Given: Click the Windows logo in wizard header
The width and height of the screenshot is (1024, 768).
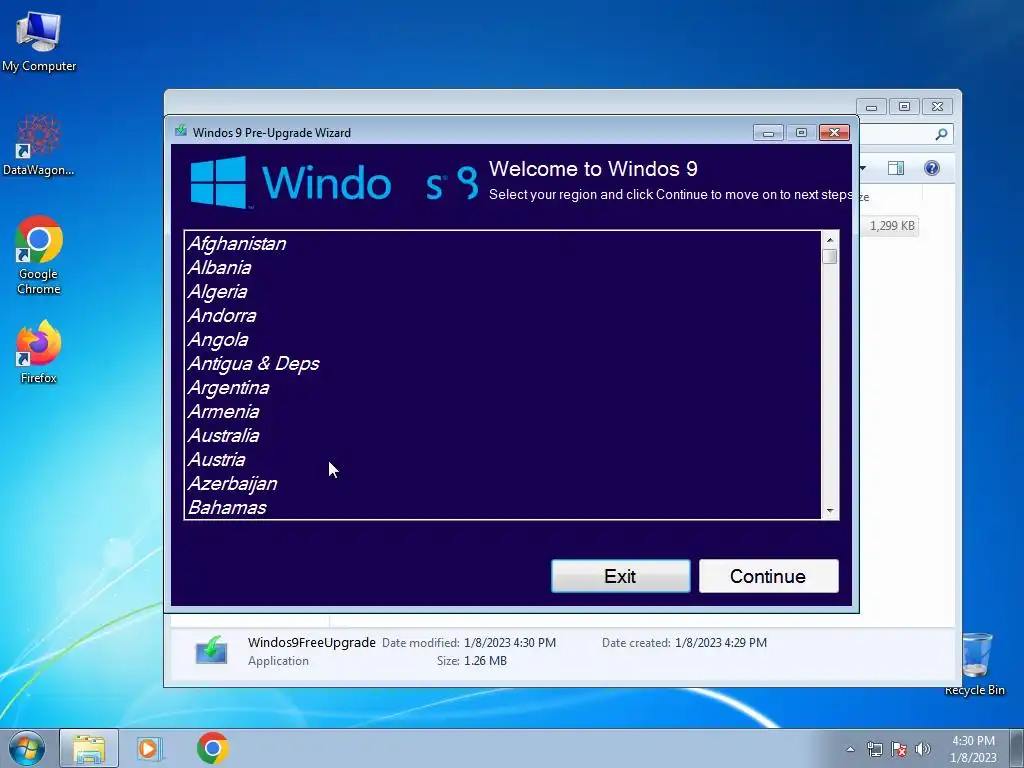Looking at the screenshot, I should [219, 182].
